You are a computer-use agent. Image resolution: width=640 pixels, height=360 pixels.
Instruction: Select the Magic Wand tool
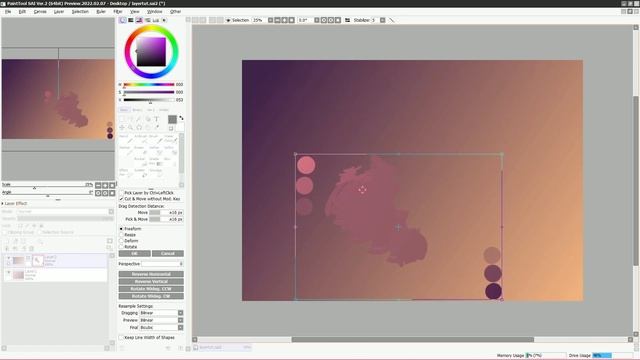click(139, 119)
